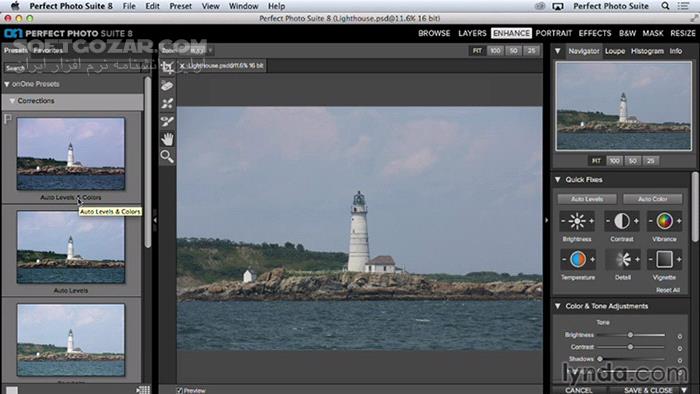Warm the image with Temperature plus
This screenshot has height=394, width=700.
click(592, 259)
